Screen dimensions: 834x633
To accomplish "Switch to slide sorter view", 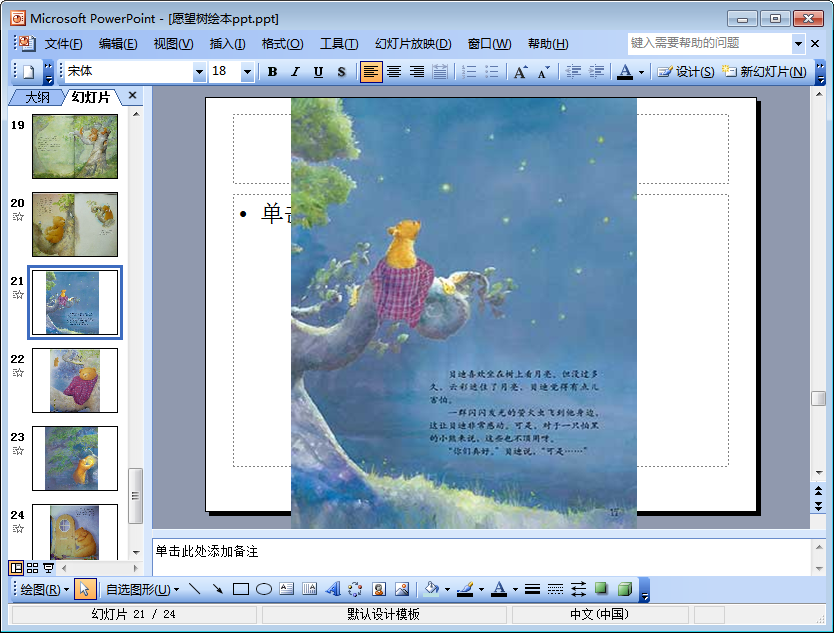I will [32, 568].
